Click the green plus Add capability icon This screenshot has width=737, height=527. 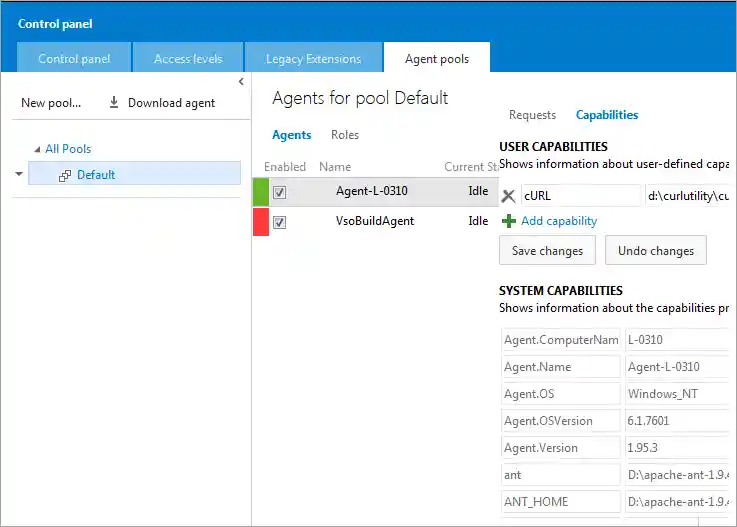click(x=509, y=221)
